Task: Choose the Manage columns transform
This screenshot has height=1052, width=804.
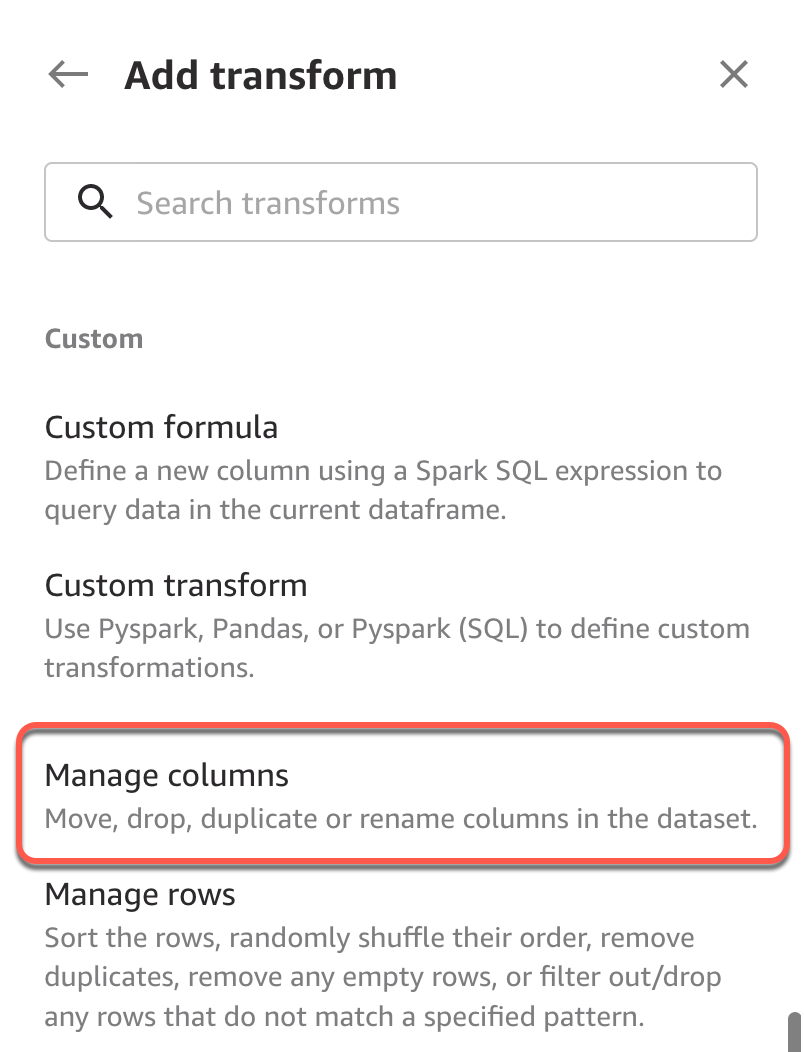Action: 167,775
